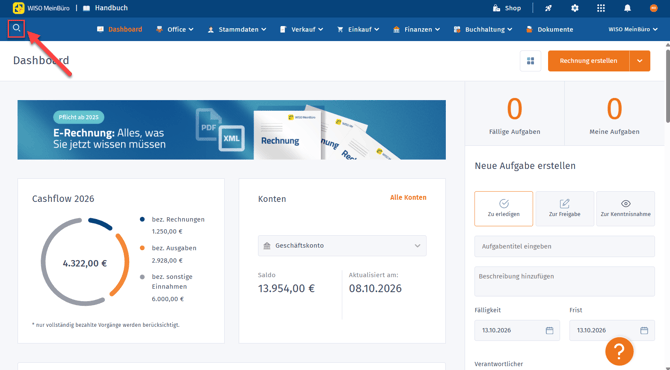Click the rocket icon in the top bar
Screen dimensions: 670x370
coord(548,8)
